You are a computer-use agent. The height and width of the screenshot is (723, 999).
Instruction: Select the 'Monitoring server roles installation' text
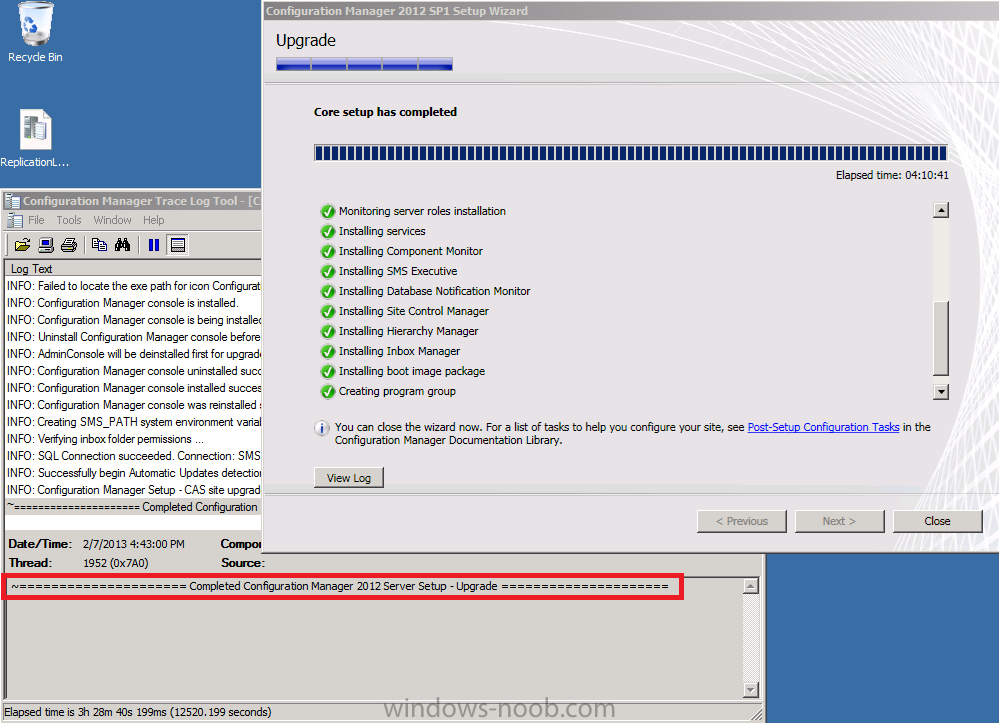[422, 211]
